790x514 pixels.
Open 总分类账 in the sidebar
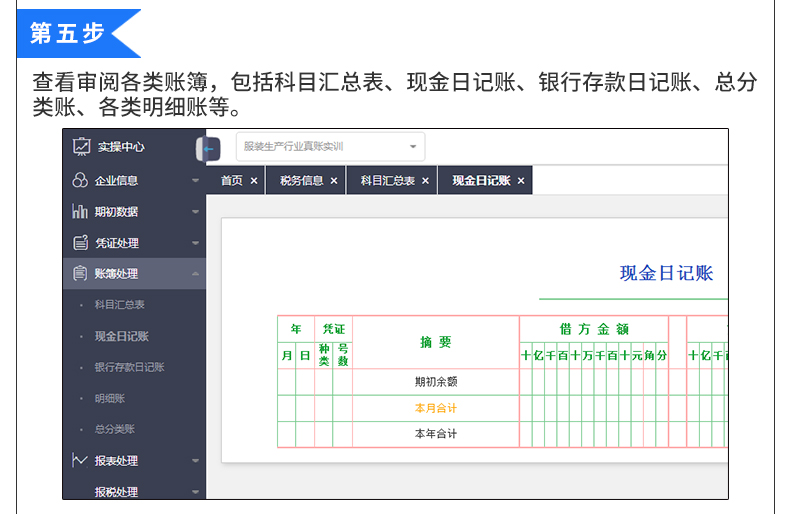pyautogui.click(x=115, y=429)
